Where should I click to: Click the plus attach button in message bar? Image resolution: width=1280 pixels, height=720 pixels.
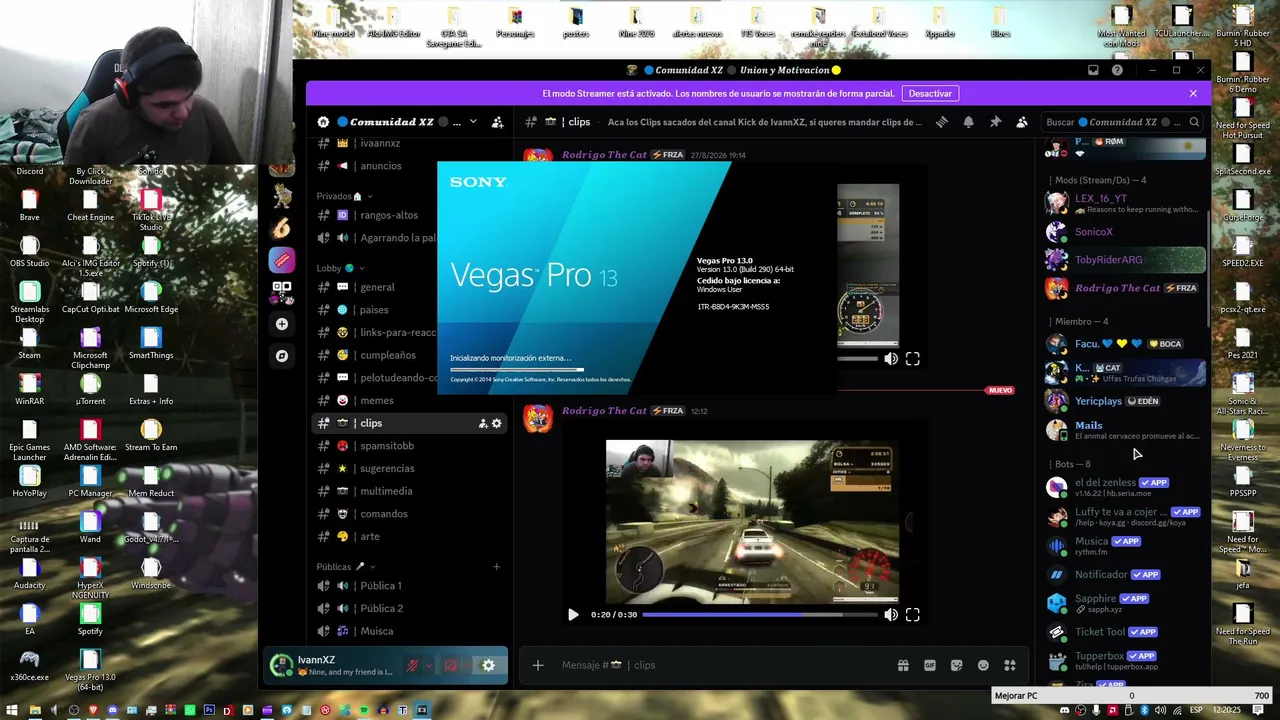pos(537,665)
